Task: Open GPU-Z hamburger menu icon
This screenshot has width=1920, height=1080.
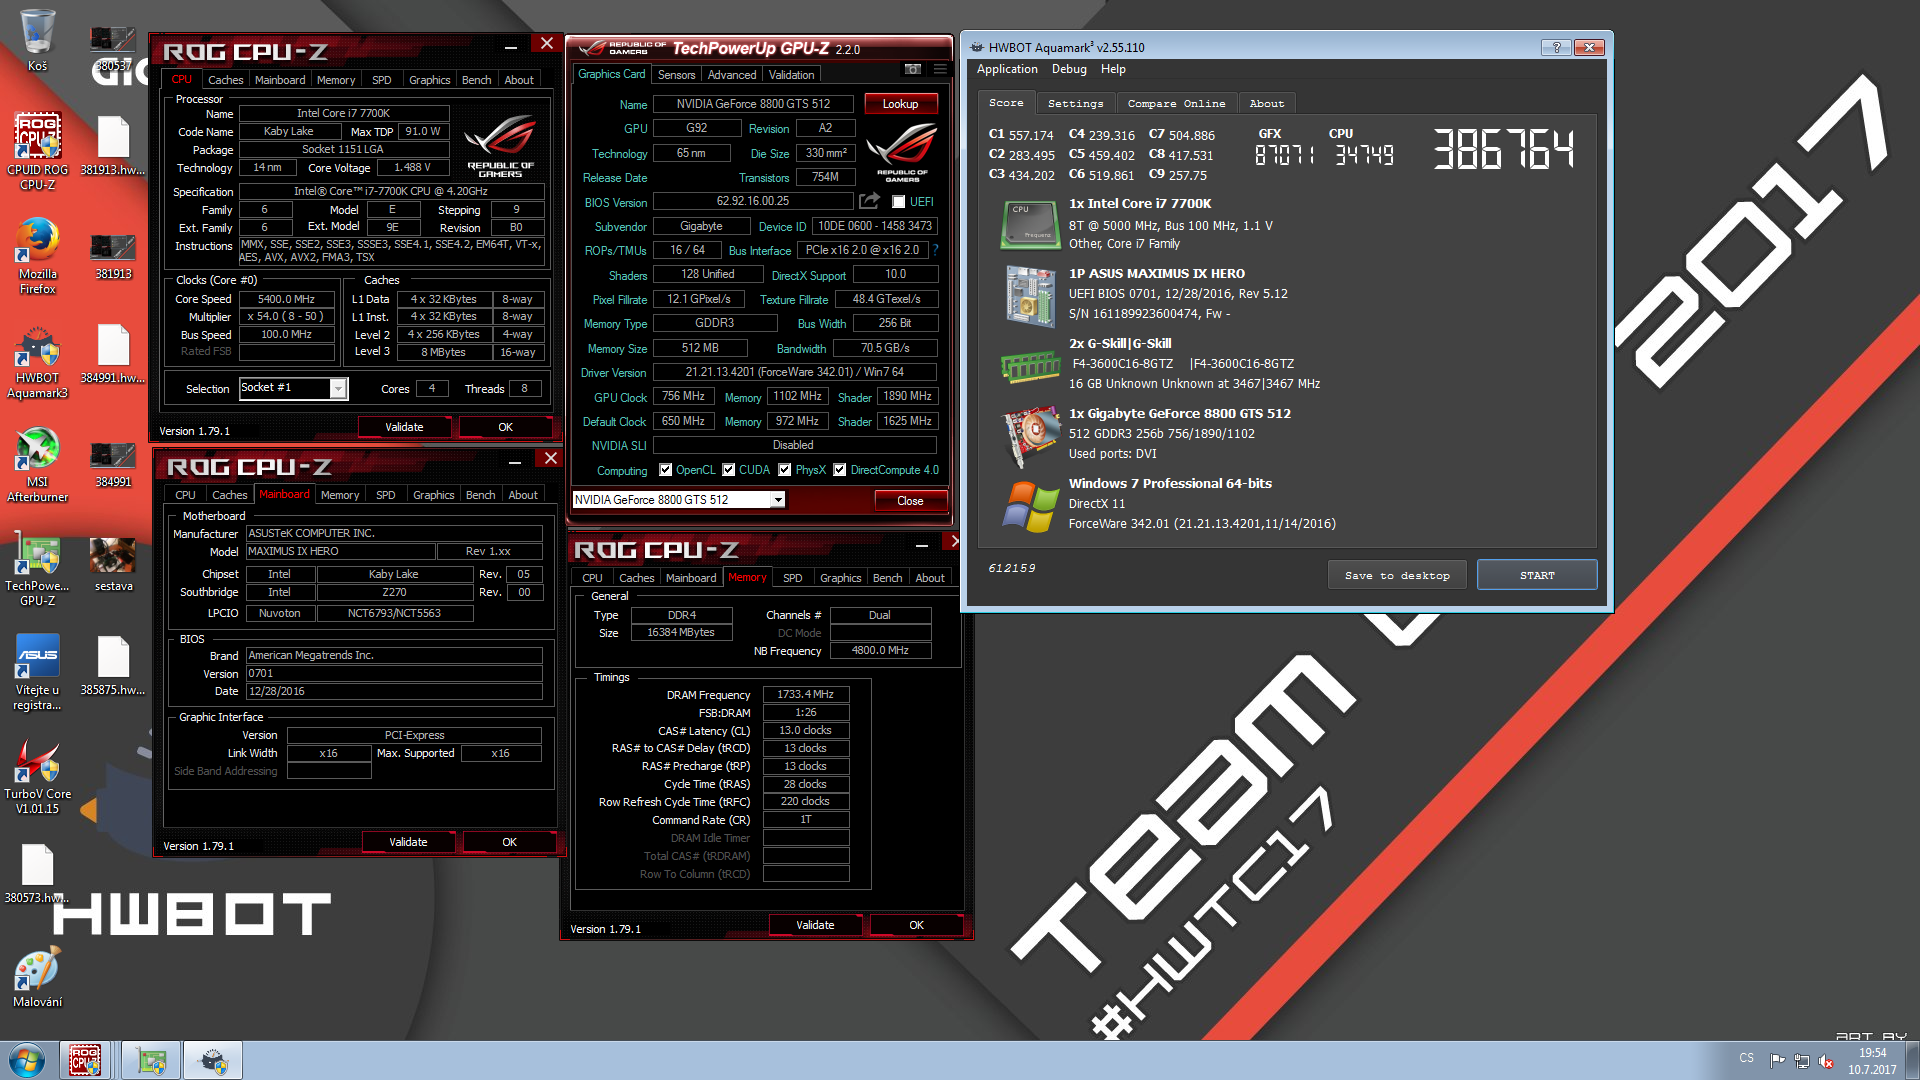Action: [x=940, y=69]
